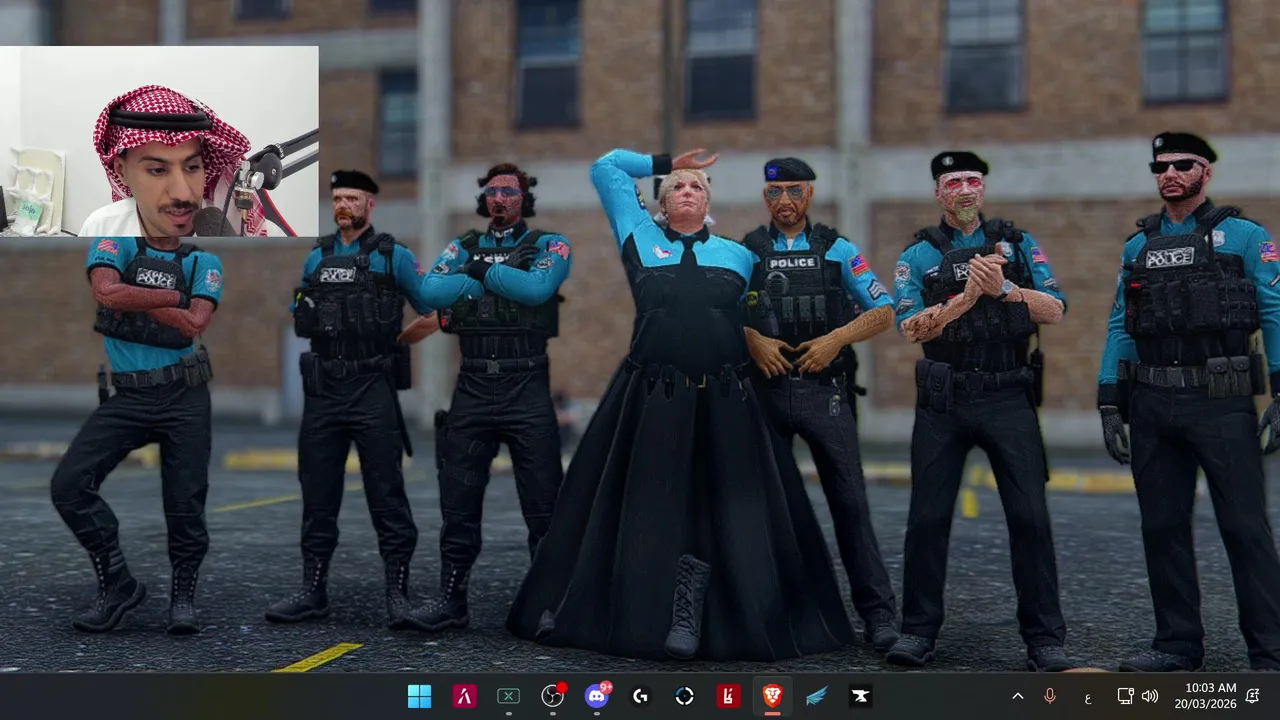Viewport: 1280px width, 720px height.
Task: Open the red A-logo app on taskbar
Action: point(464,696)
